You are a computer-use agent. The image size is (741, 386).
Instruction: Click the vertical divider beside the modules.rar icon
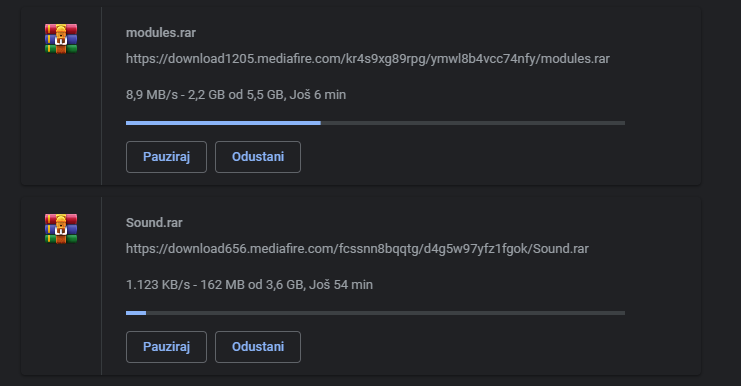[101, 96]
